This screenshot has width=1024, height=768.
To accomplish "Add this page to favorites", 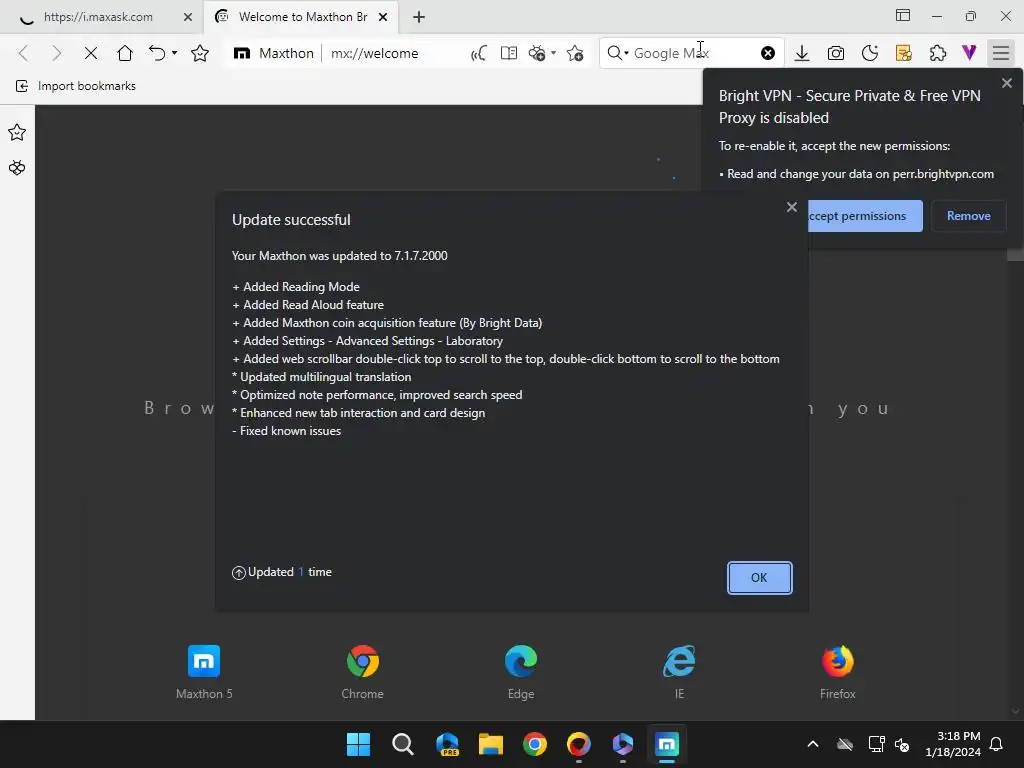I will click(575, 53).
